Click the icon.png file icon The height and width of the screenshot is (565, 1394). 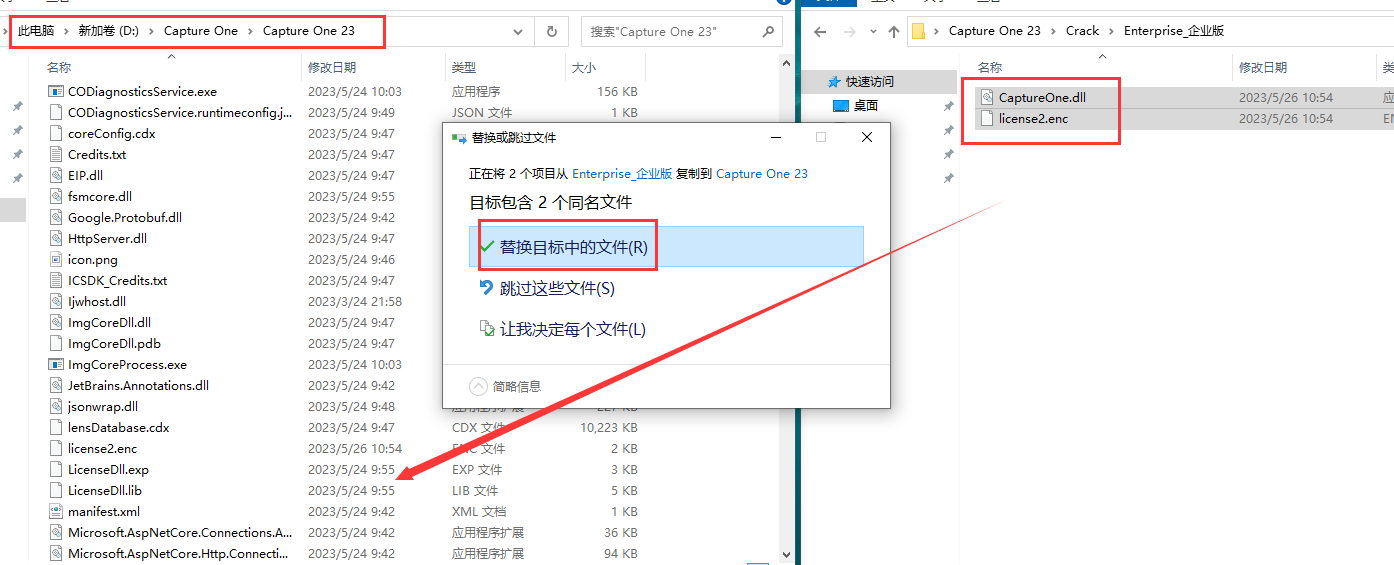click(56, 260)
